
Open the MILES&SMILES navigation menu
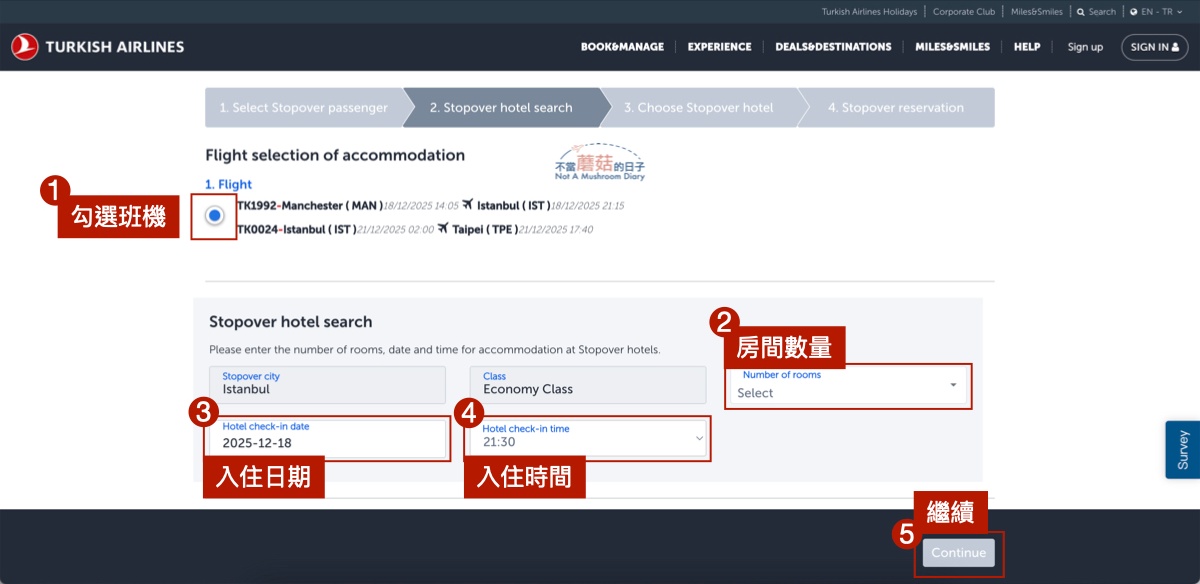(952, 47)
